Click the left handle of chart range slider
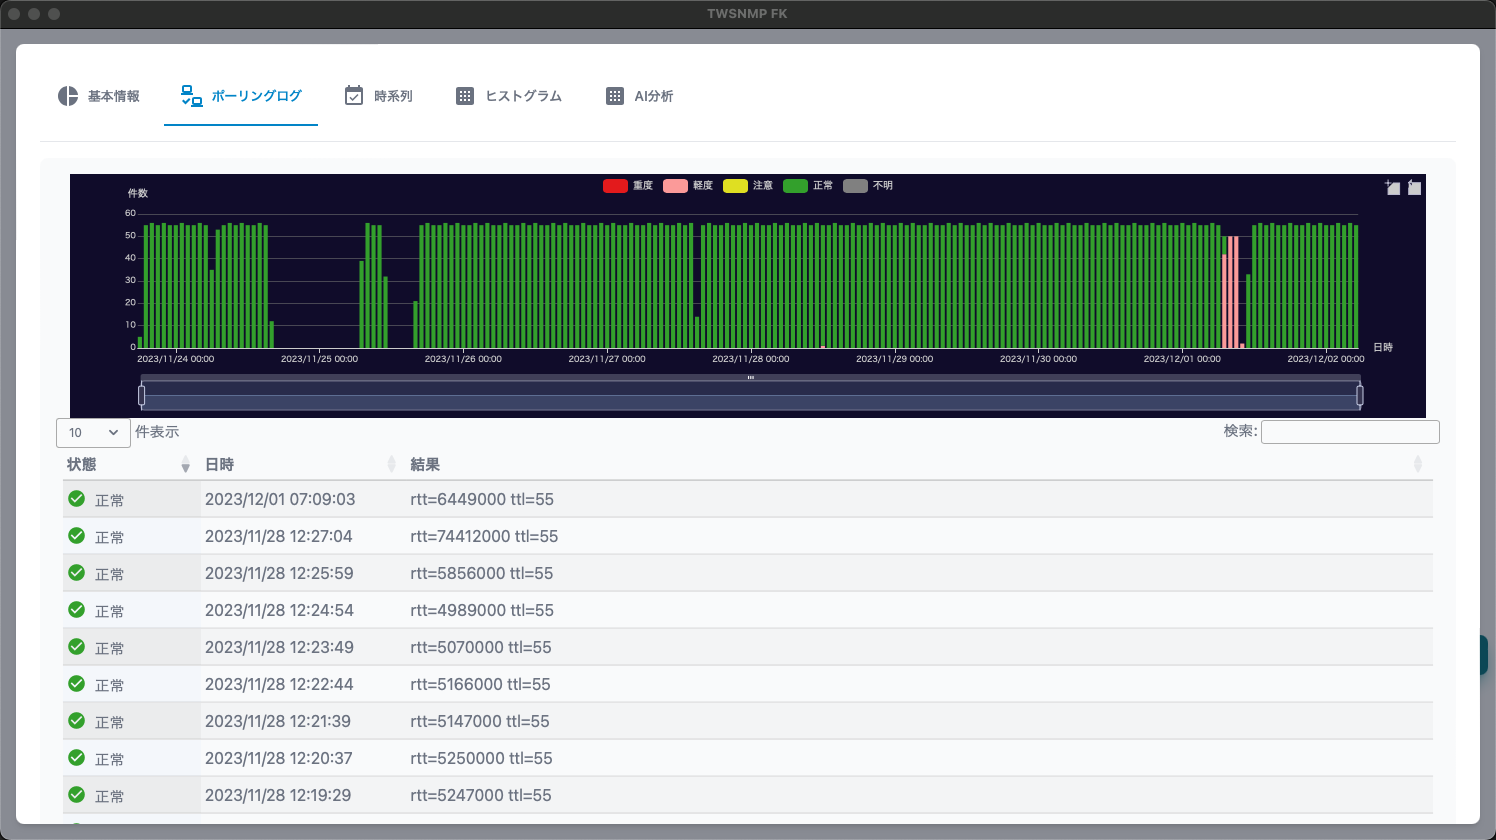 (141, 396)
